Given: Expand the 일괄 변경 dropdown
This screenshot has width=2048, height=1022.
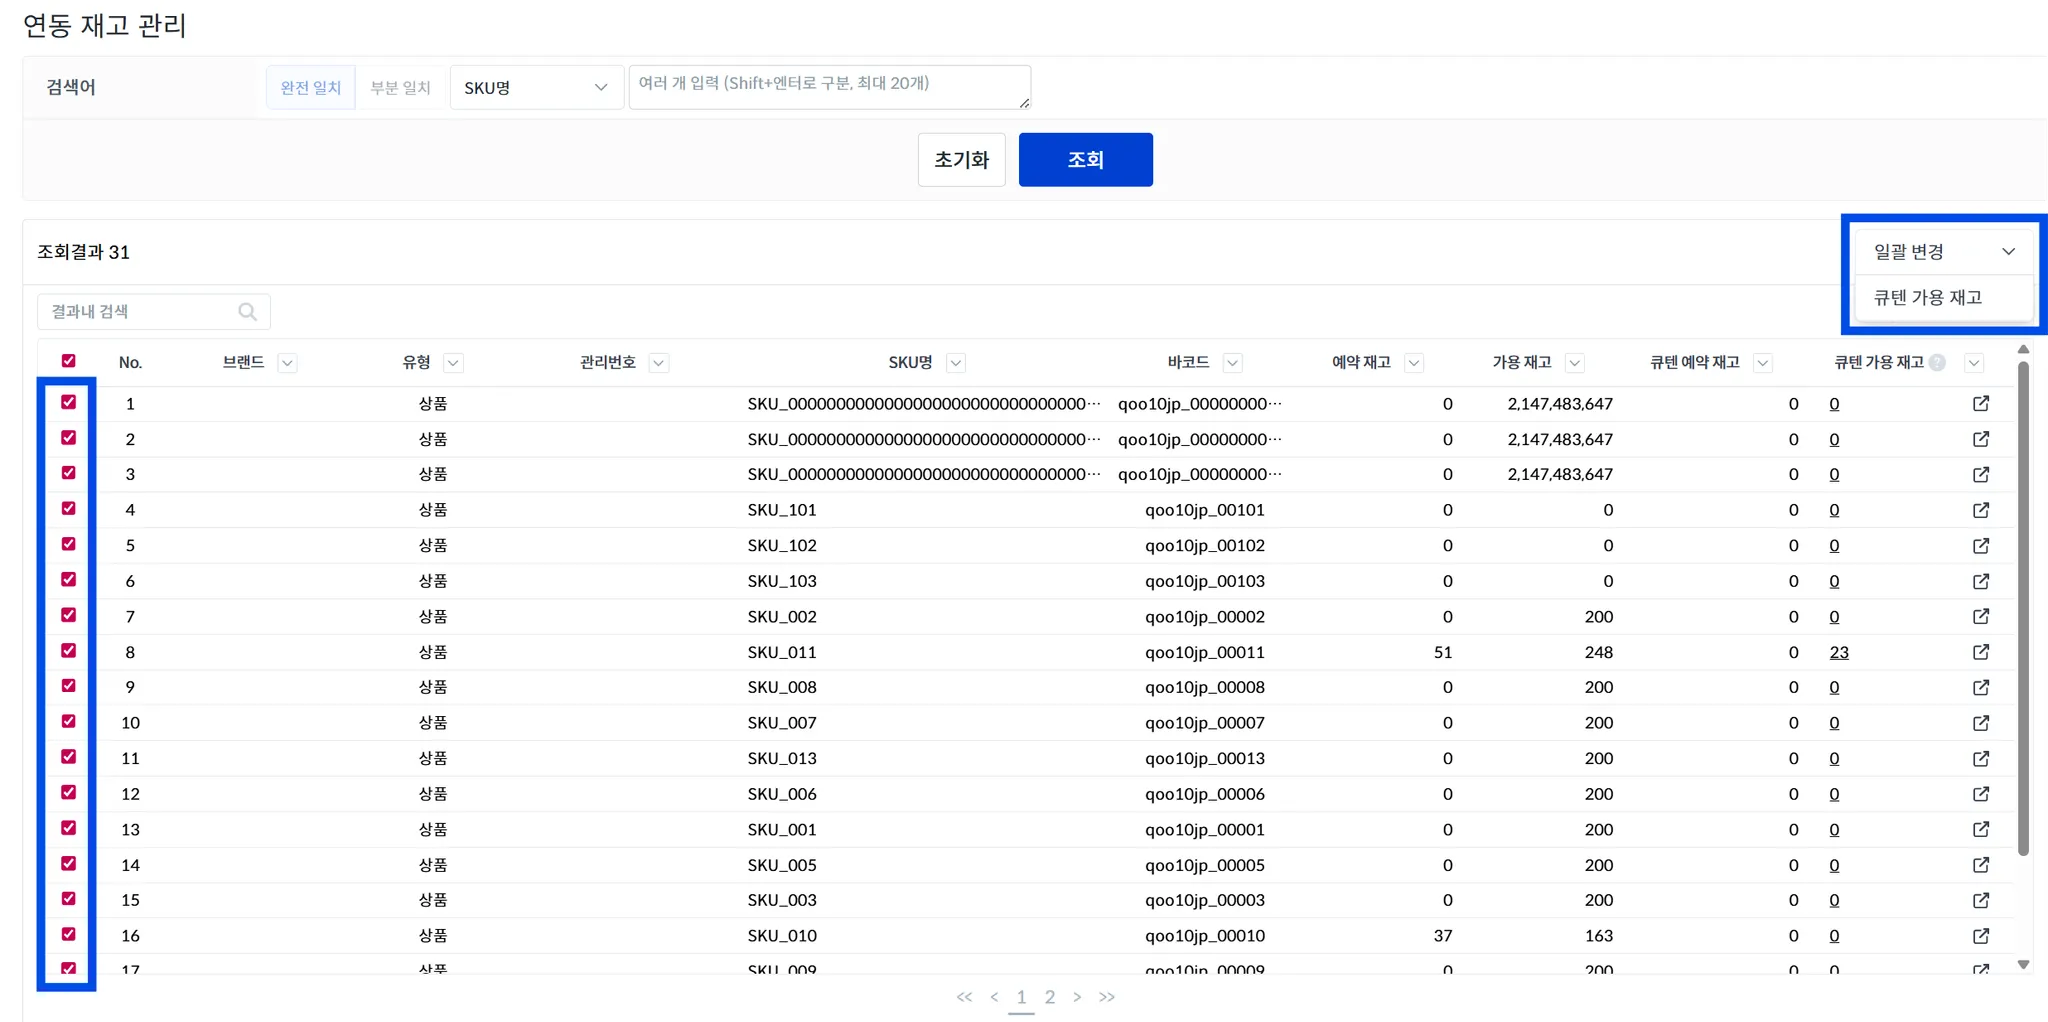Looking at the screenshot, I should pos(1943,252).
